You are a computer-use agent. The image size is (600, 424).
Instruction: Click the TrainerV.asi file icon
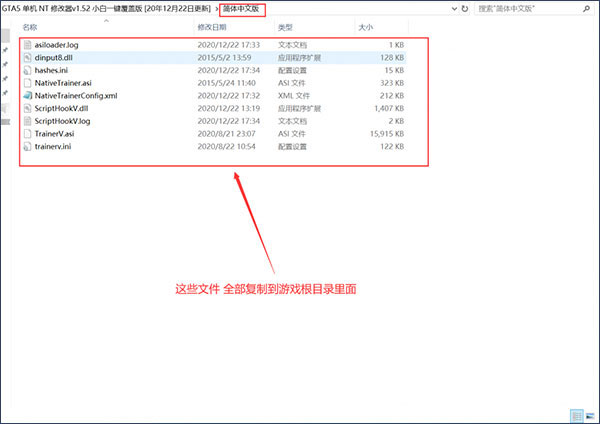[27, 134]
